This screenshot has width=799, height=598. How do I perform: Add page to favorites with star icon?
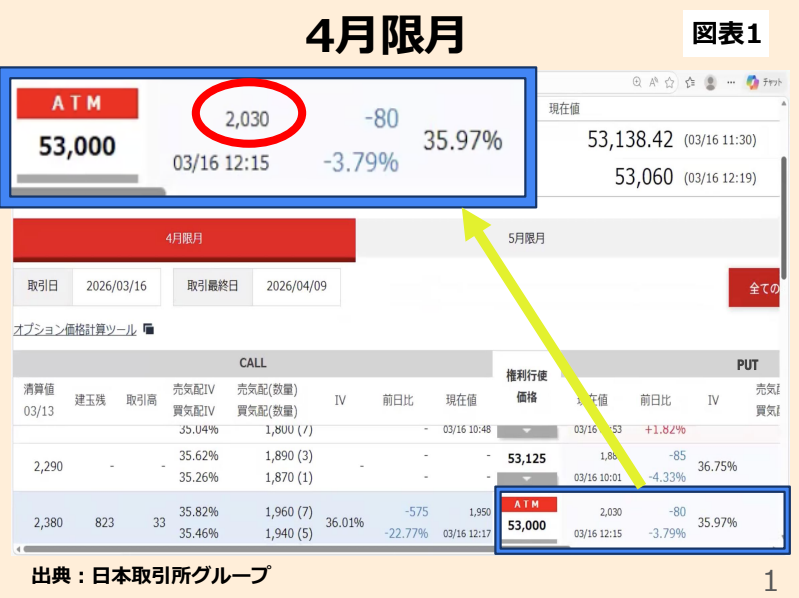(669, 83)
